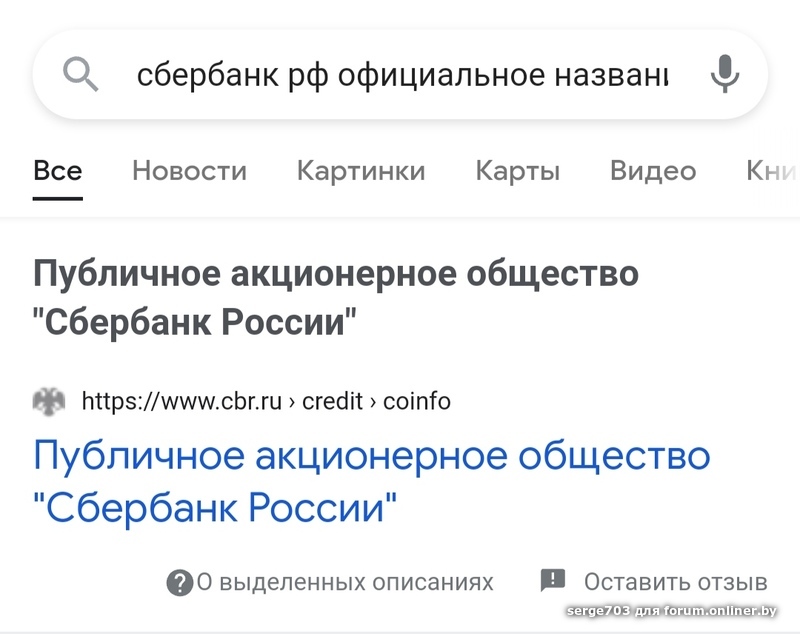Click the О выделенных описаниях link
Image resolution: width=800 pixels, height=634 pixels.
click(x=345, y=582)
